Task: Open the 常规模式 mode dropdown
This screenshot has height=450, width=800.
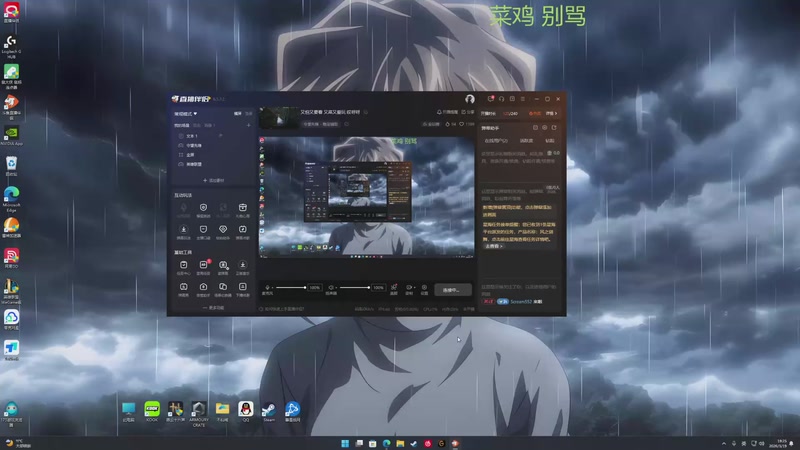Action: click(x=186, y=113)
